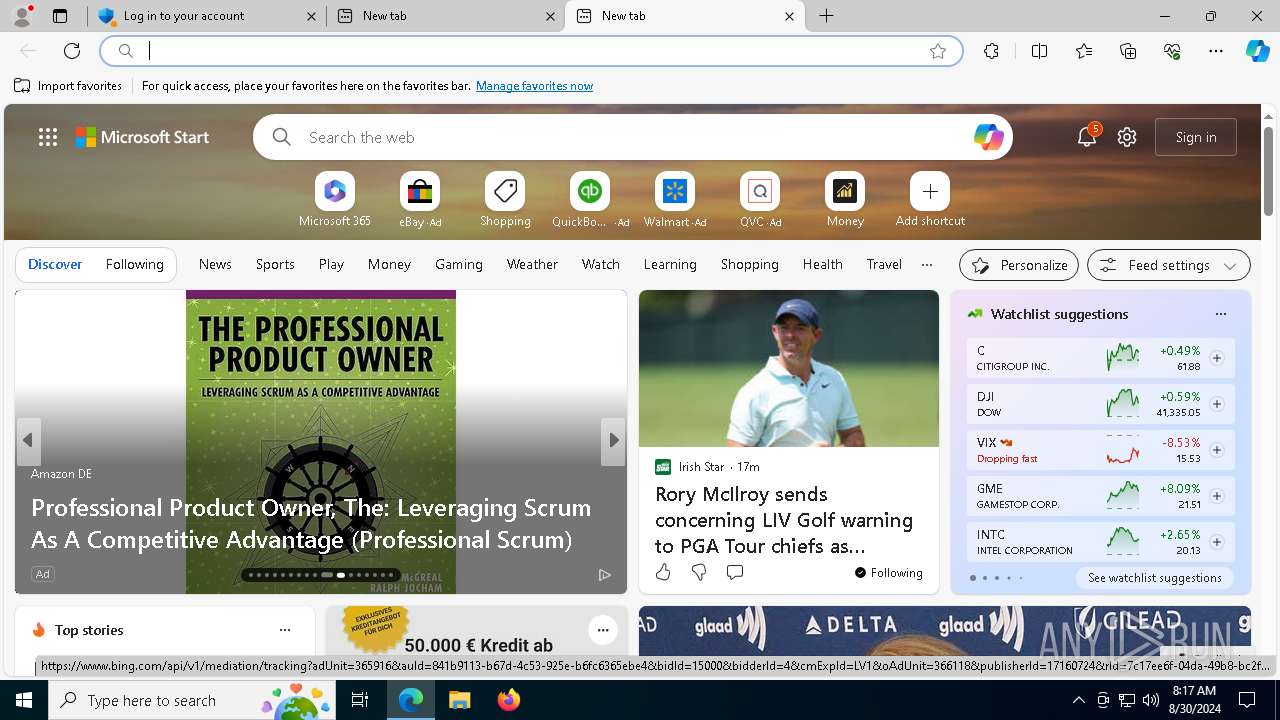Screen dimensions: 1280x720
Task: Open Kredit ad card options menu
Action: 602,630
